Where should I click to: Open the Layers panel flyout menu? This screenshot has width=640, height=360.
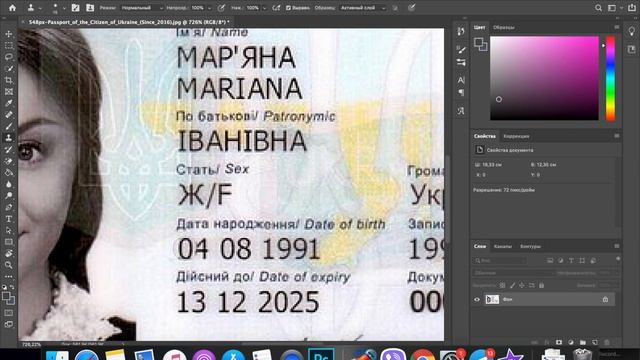click(617, 246)
